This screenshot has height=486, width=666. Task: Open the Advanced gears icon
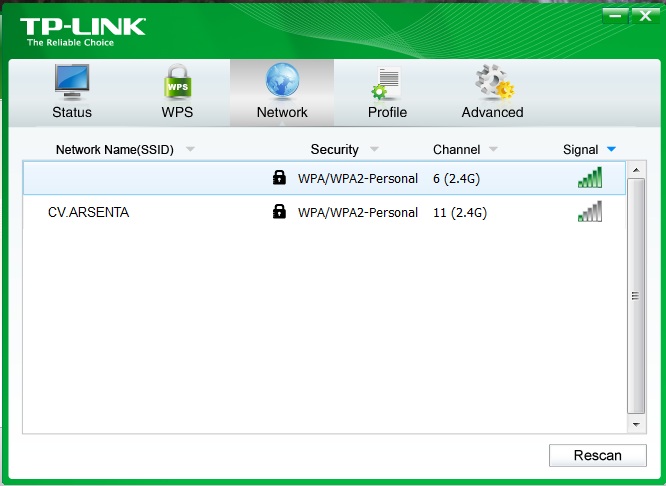[x=494, y=81]
